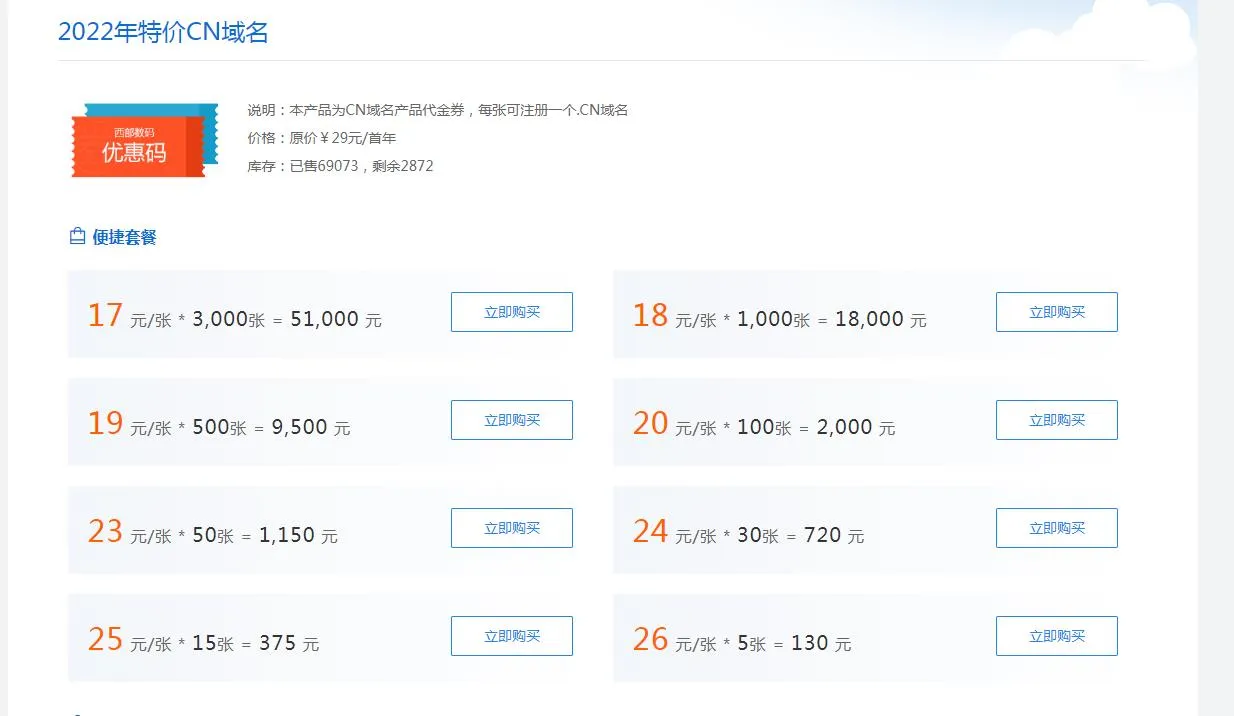Buy the 23元/张 50张 package
1234x716 pixels.
tap(512, 528)
